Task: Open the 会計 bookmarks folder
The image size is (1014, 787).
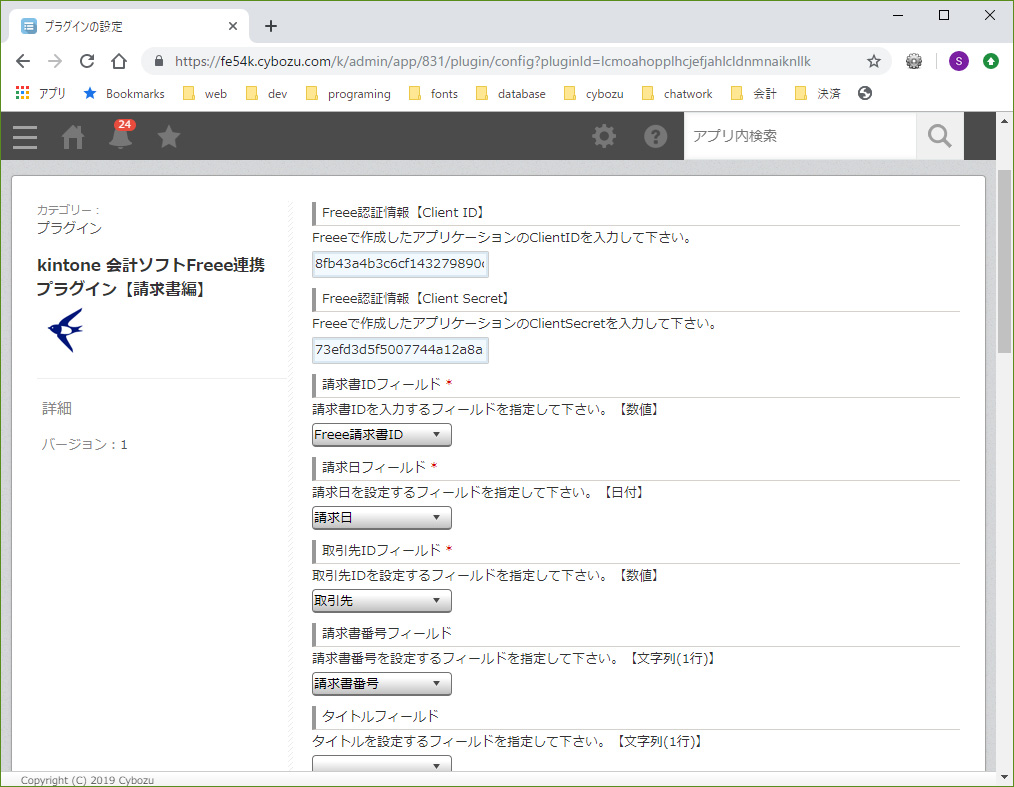Action: coord(754,94)
